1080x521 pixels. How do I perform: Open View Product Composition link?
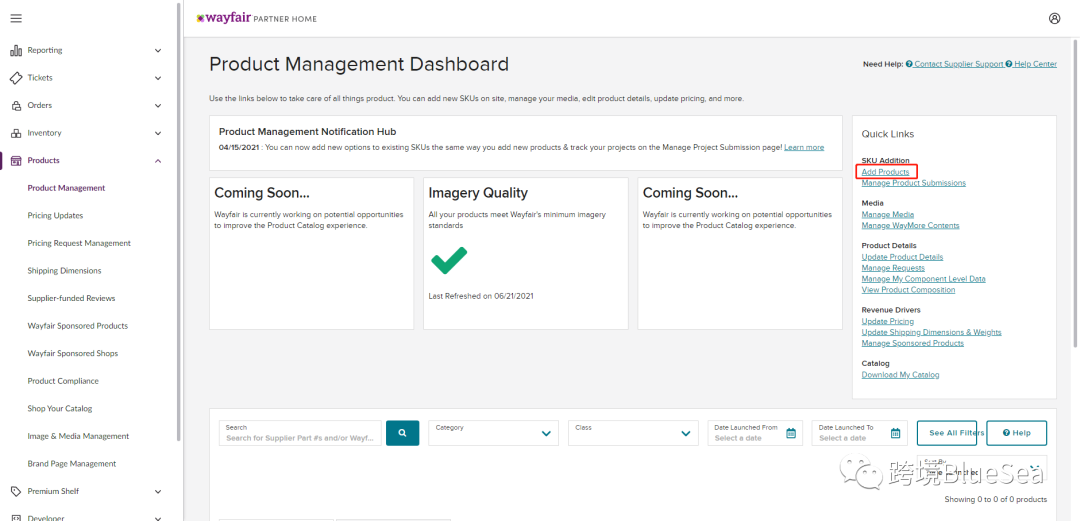(x=908, y=290)
